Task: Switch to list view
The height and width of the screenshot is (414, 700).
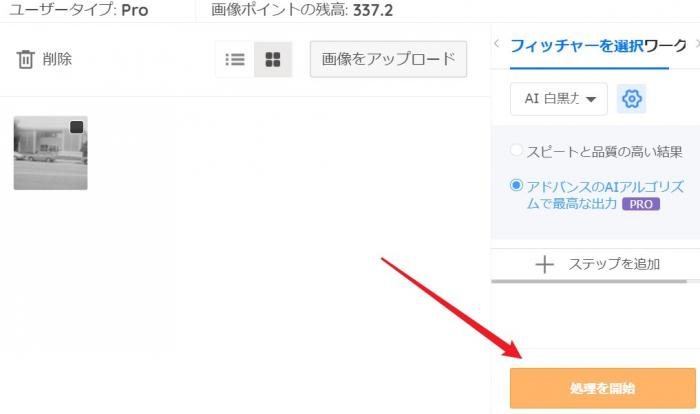Action: click(235, 59)
